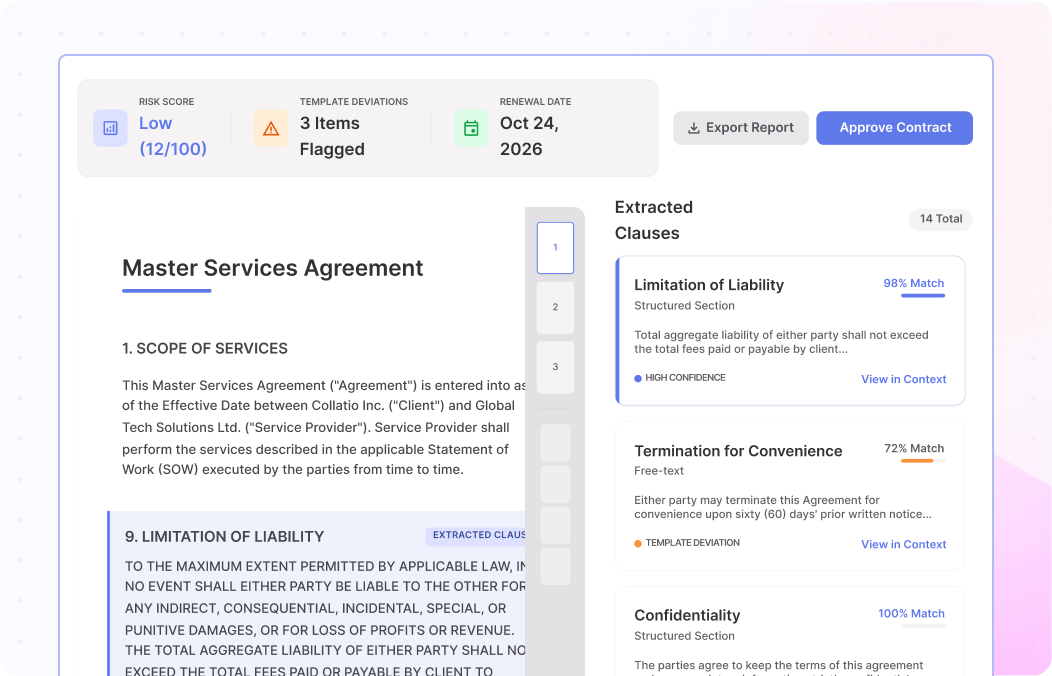Select page 3 thumbnail
Image resolution: width=1052 pixels, height=676 pixels.
tap(555, 367)
